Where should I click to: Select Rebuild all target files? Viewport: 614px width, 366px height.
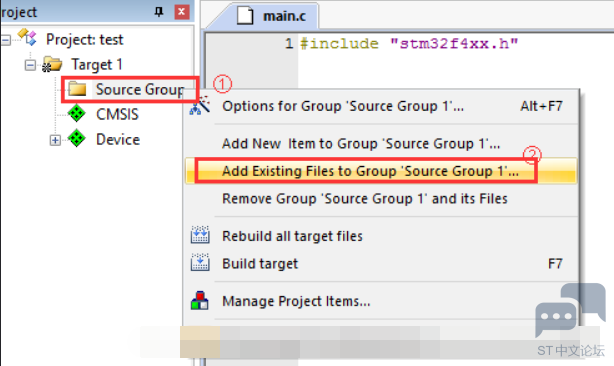point(381,236)
